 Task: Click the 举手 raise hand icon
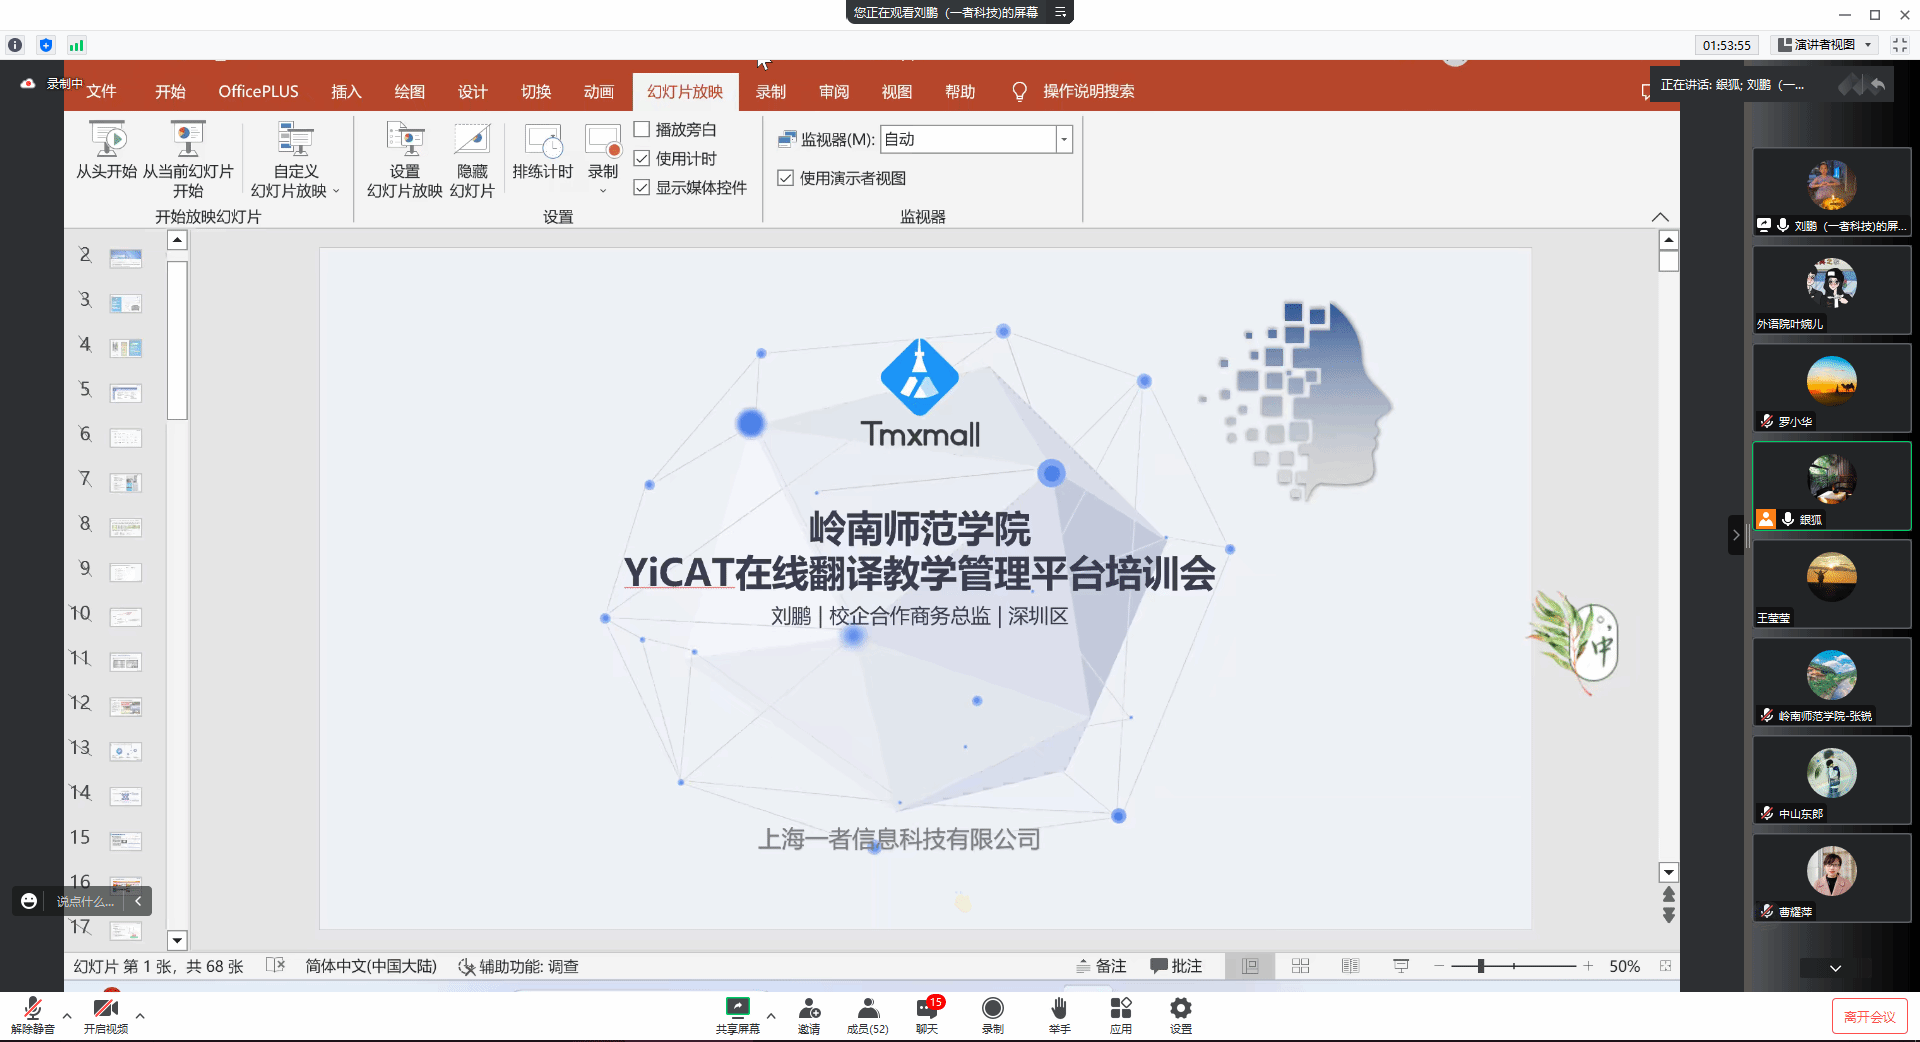pos(1059,1008)
